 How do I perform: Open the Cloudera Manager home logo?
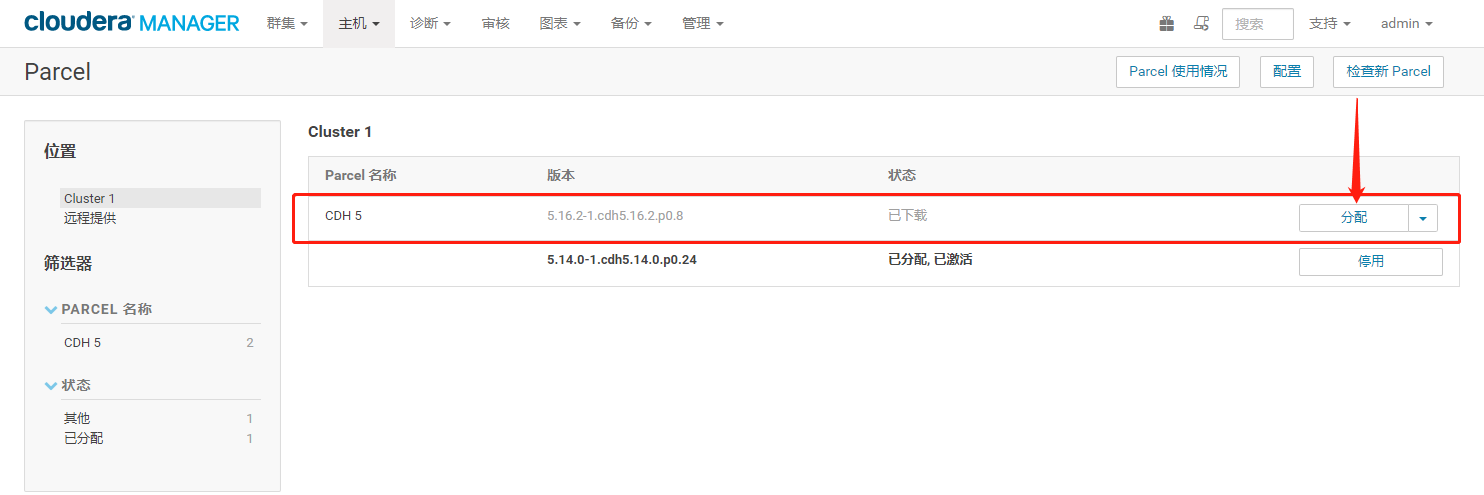[x=131, y=23]
